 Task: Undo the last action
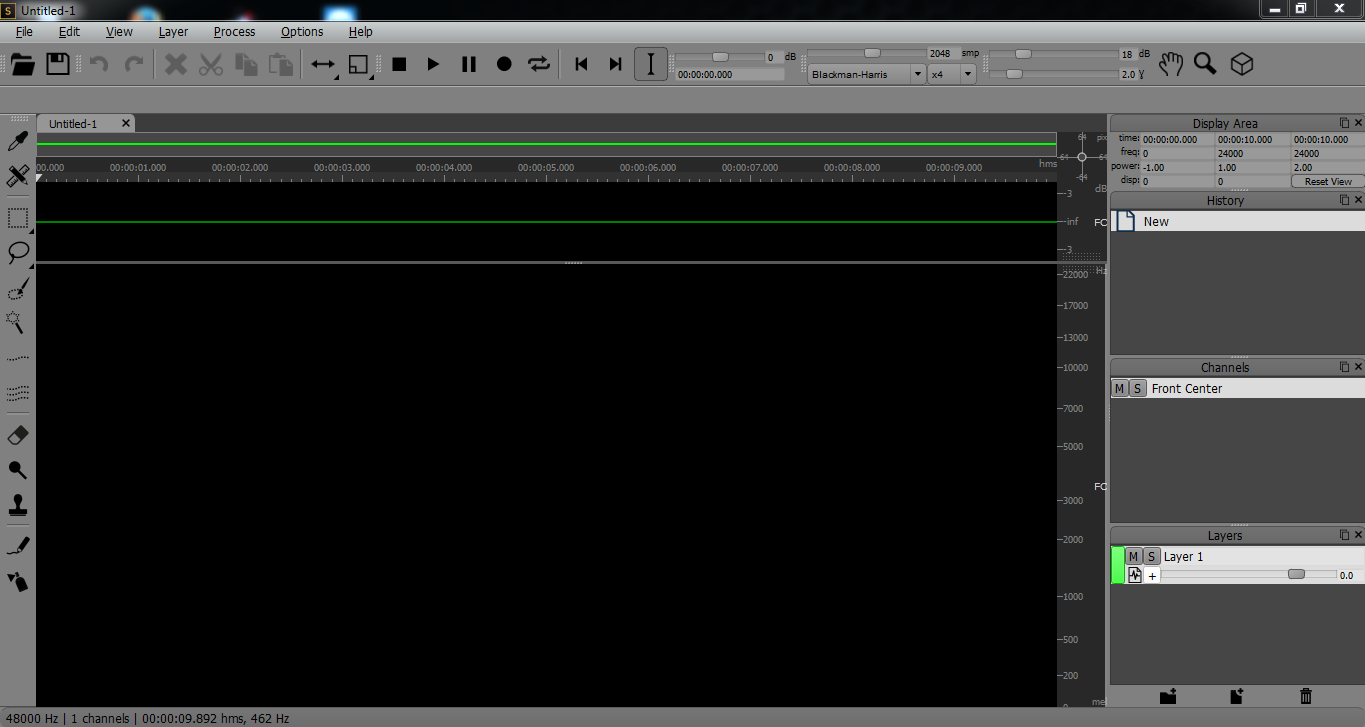[x=98, y=64]
